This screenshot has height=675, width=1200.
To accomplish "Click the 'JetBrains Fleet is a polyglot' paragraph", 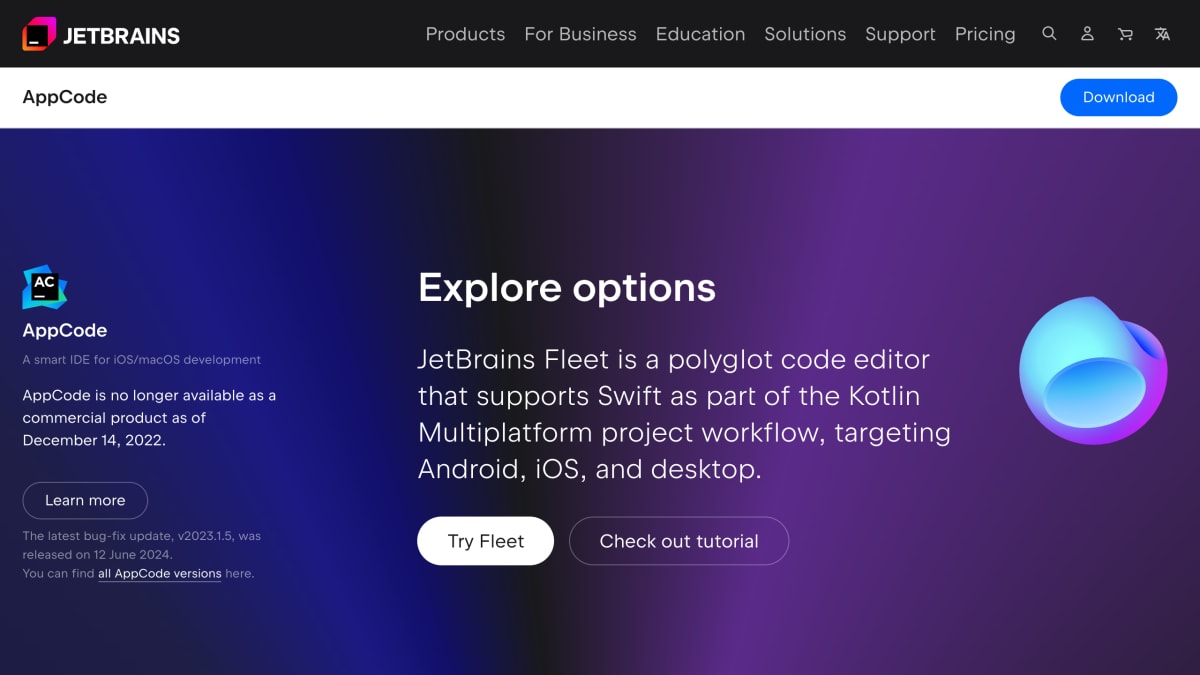I will (684, 414).
